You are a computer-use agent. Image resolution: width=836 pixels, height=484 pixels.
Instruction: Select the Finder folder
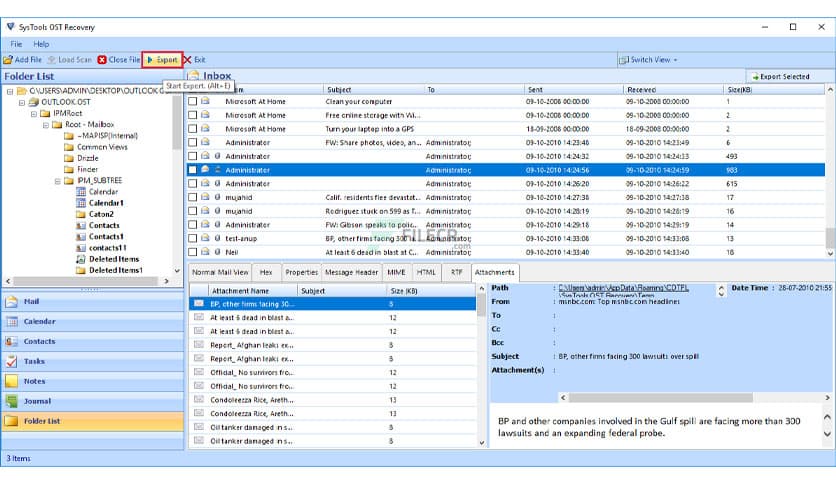[87, 170]
